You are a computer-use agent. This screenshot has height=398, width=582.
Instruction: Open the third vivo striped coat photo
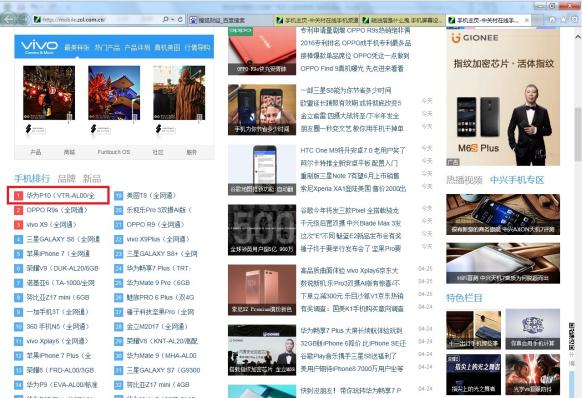[179, 93]
